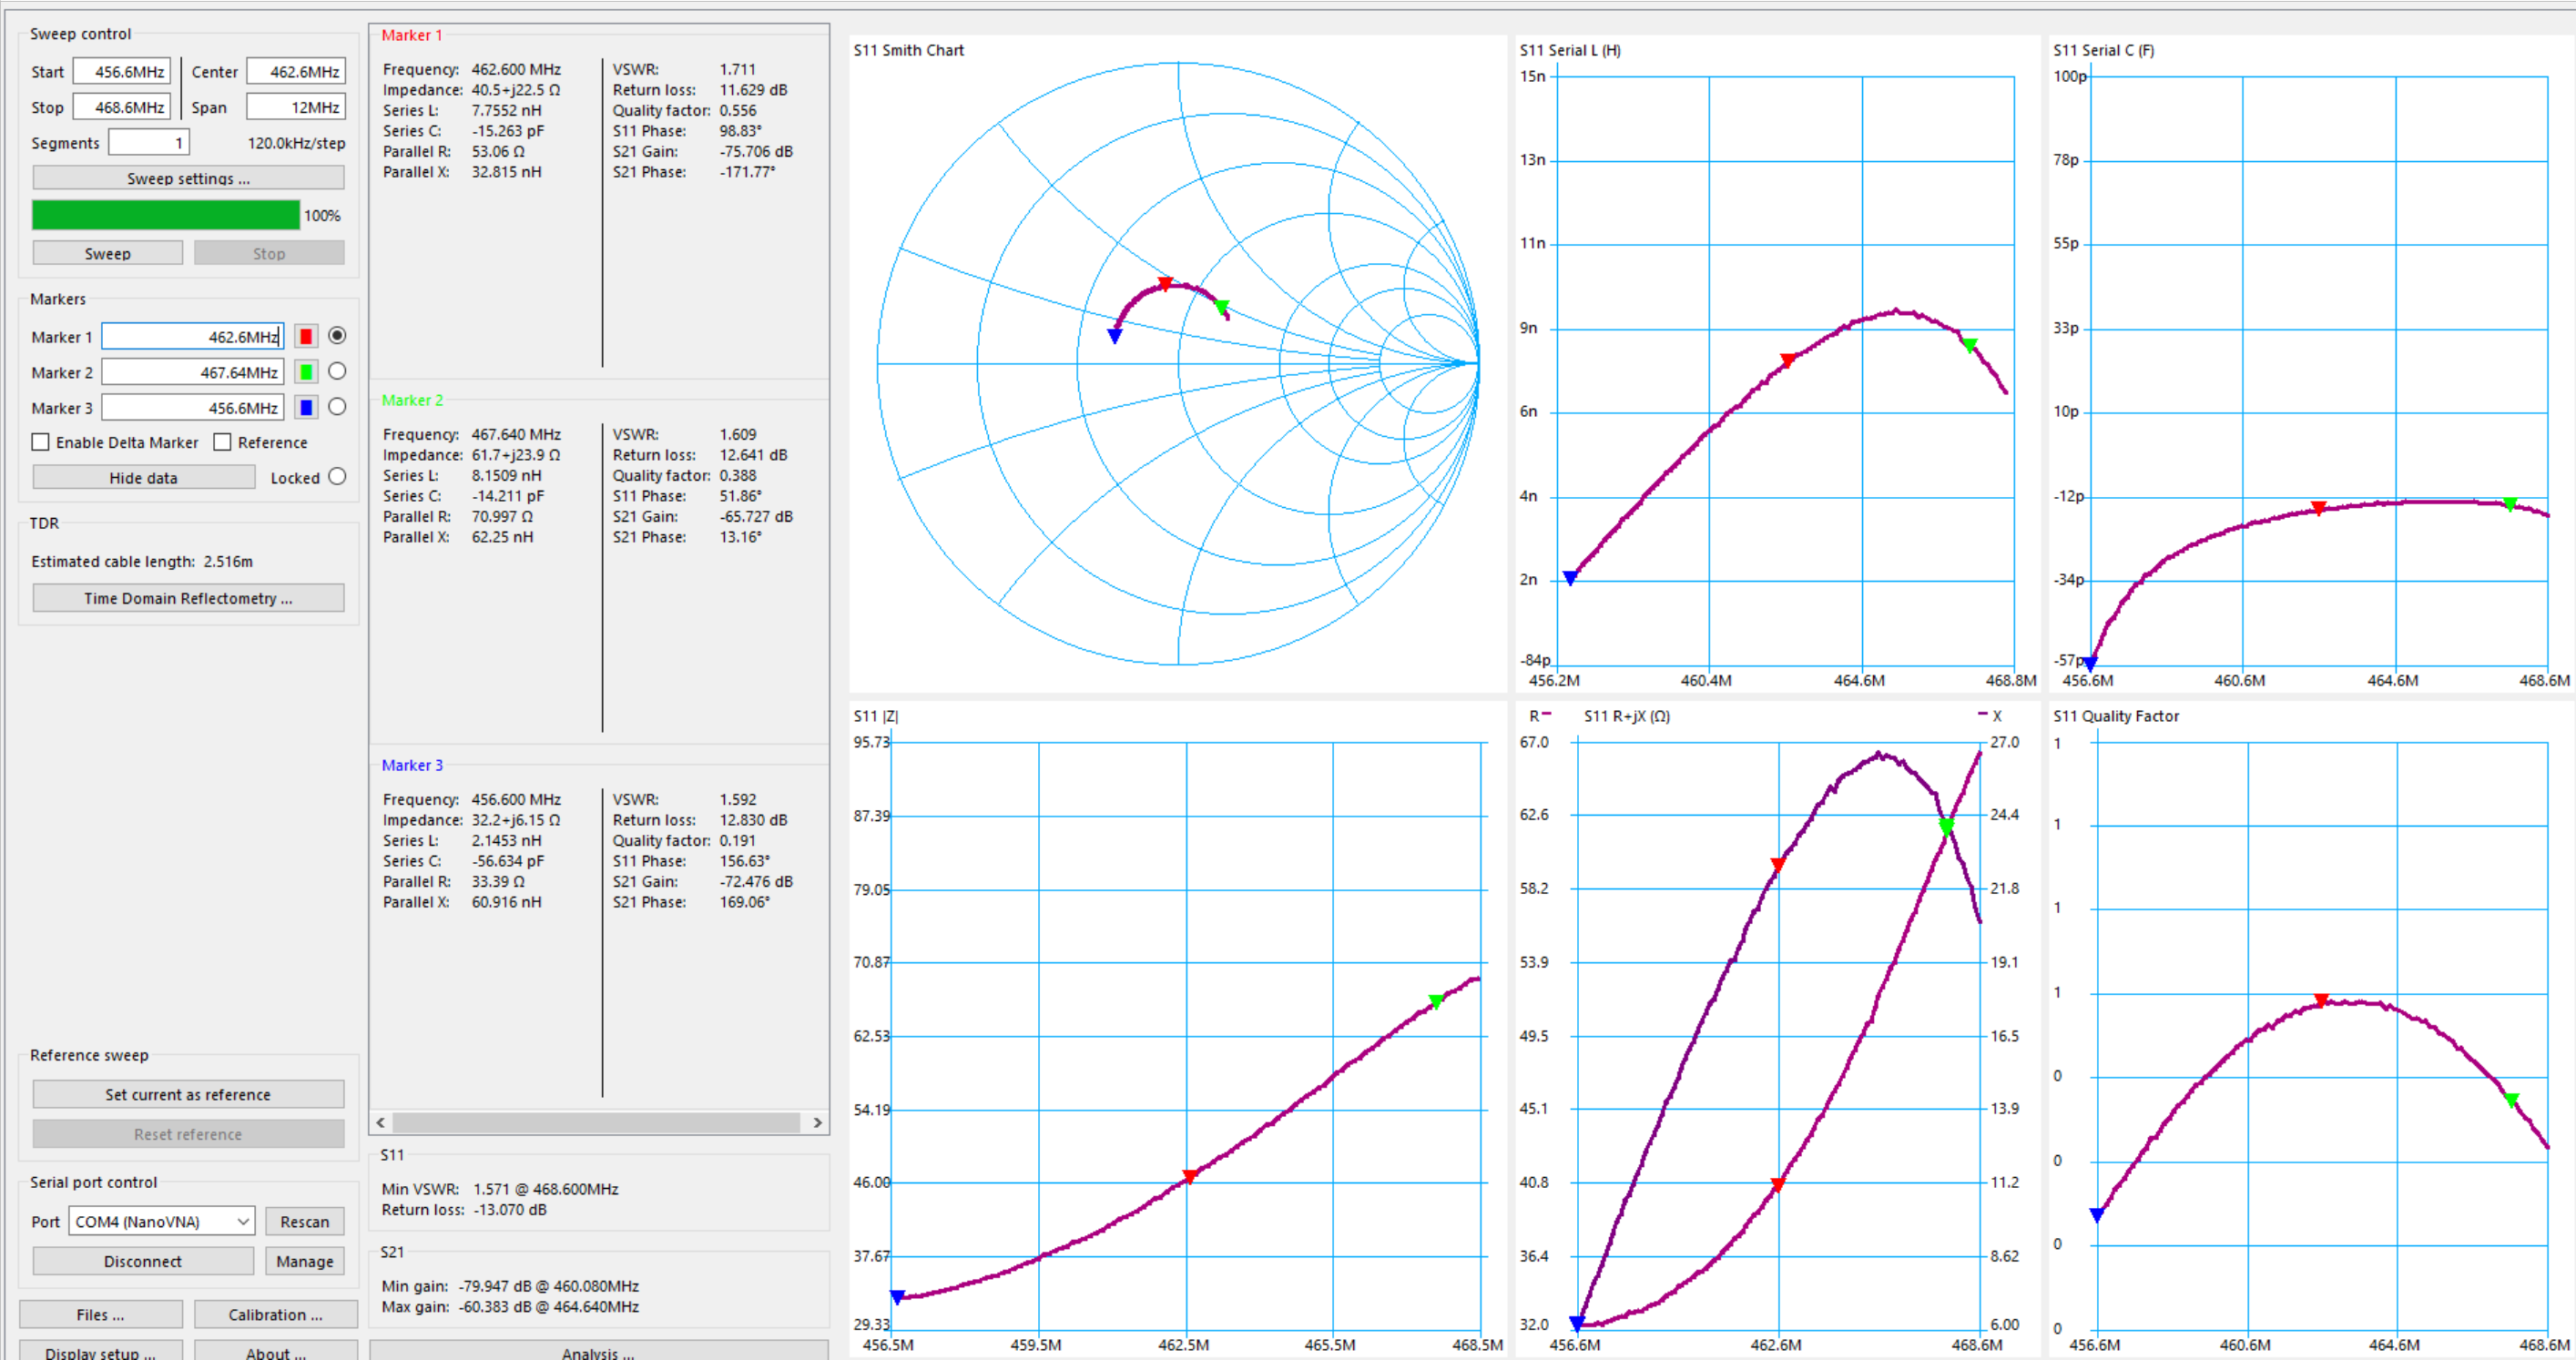The image size is (2576, 1360).
Task: Open the About dialog
Action: 276,1351
